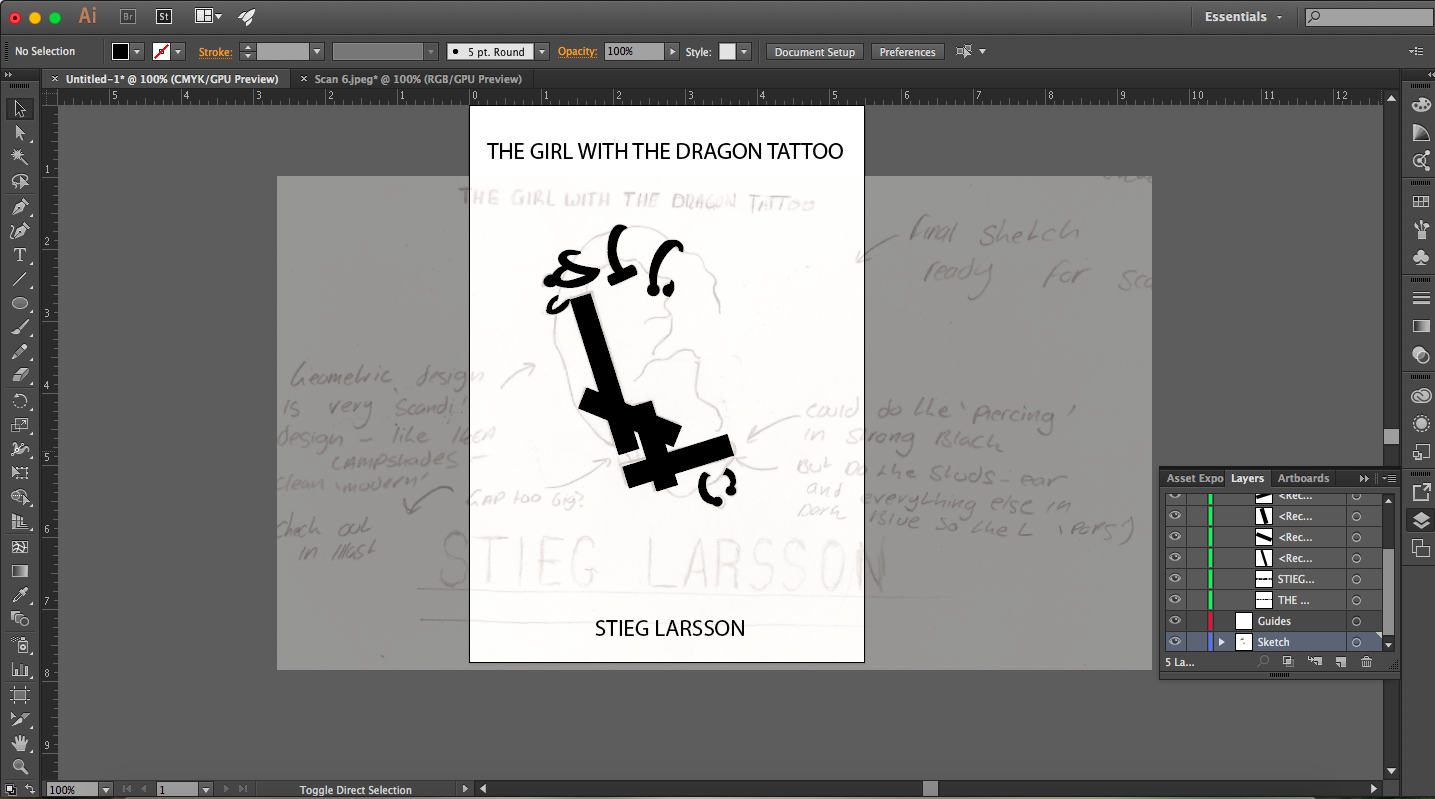This screenshot has height=799, width=1435.
Task: Click the Document Setup button
Action: point(815,52)
